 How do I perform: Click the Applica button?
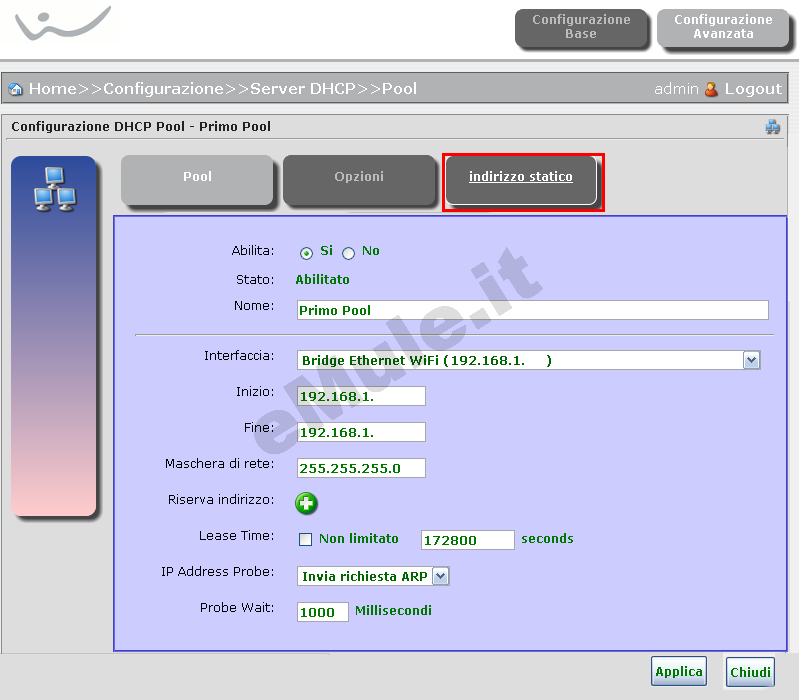[x=679, y=671]
